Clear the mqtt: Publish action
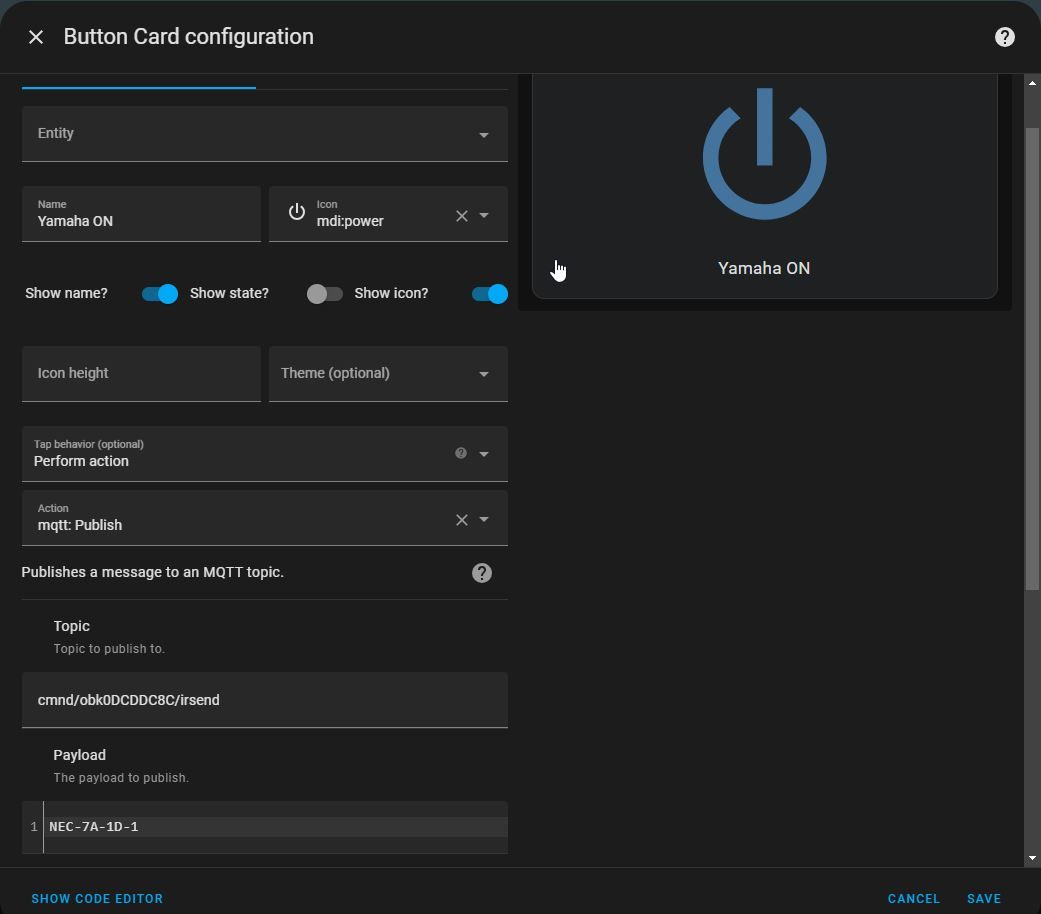1041x914 pixels. (x=462, y=520)
